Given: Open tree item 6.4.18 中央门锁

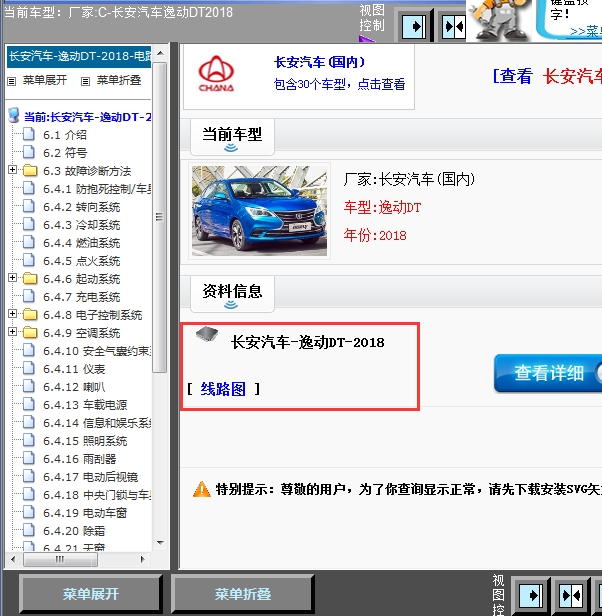Looking at the screenshot, I should [x=97, y=495].
